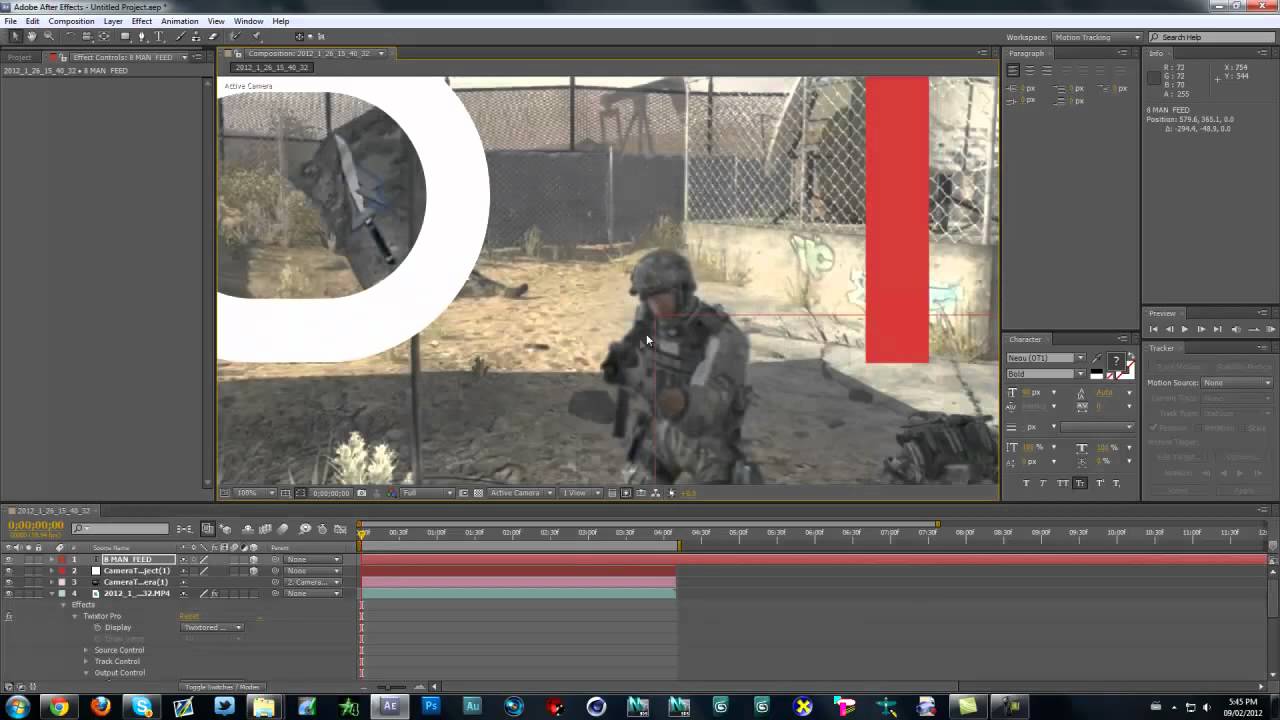
Task: Click the 2012_1_26_15_40_32 composition breadcrumb
Action: pos(272,67)
